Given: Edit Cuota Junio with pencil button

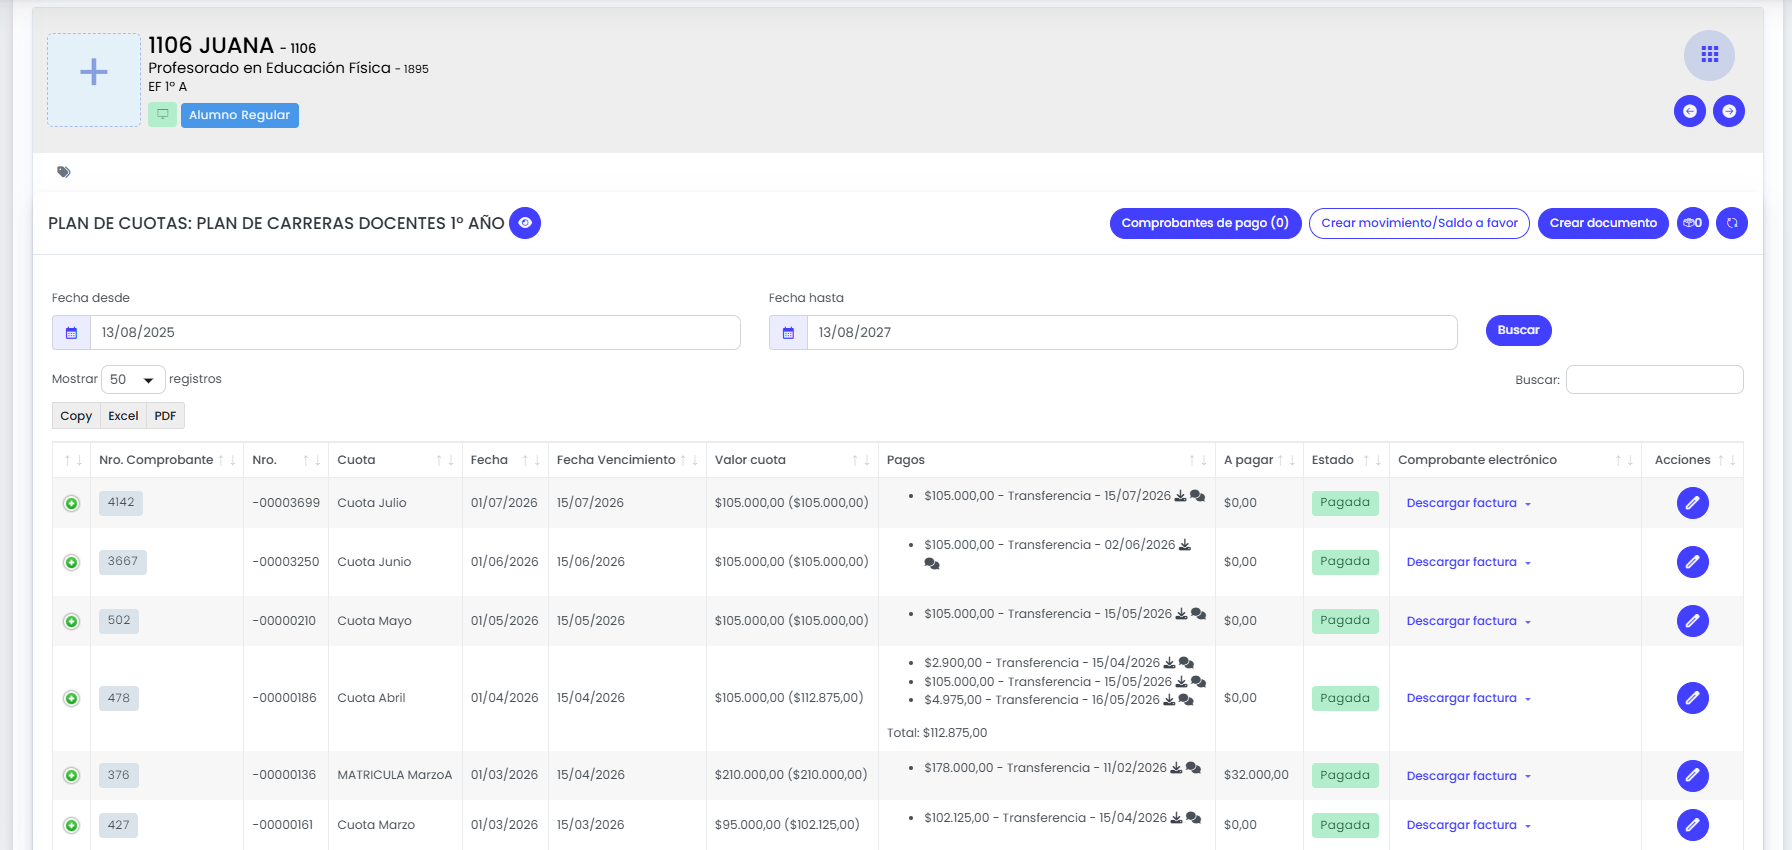Looking at the screenshot, I should tap(1692, 562).
